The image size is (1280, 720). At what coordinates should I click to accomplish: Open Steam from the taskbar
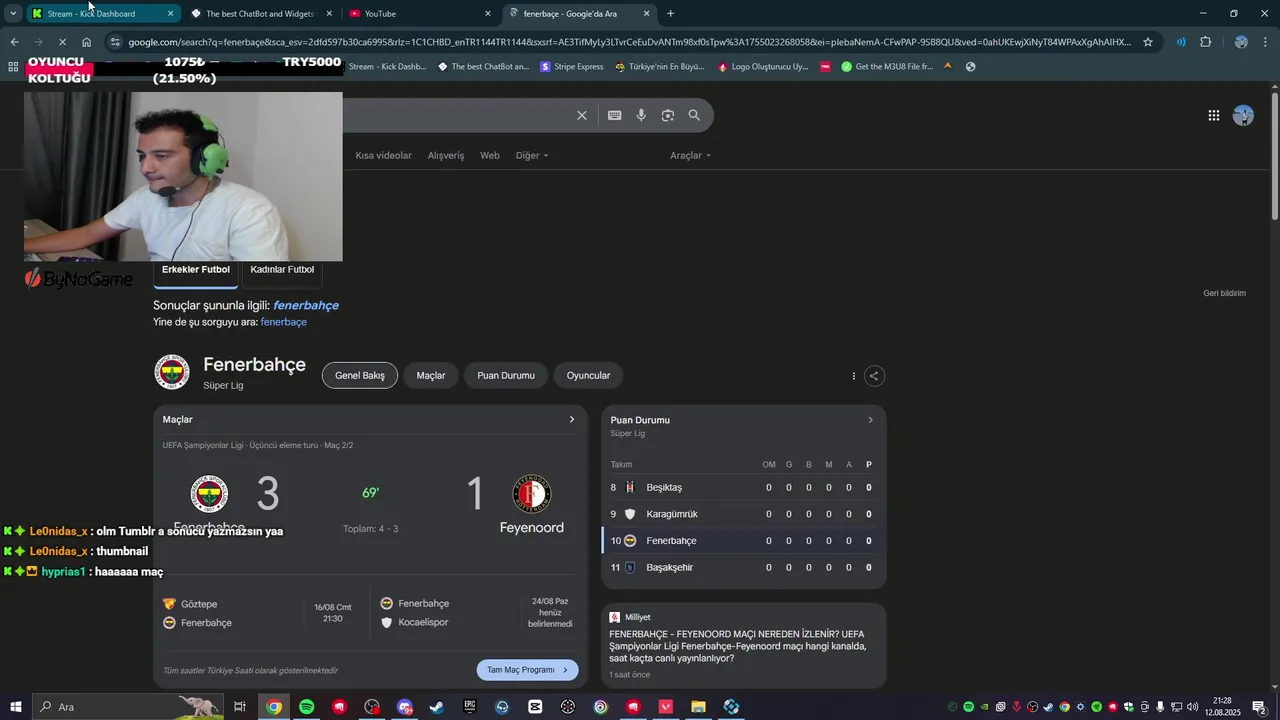click(437, 707)
